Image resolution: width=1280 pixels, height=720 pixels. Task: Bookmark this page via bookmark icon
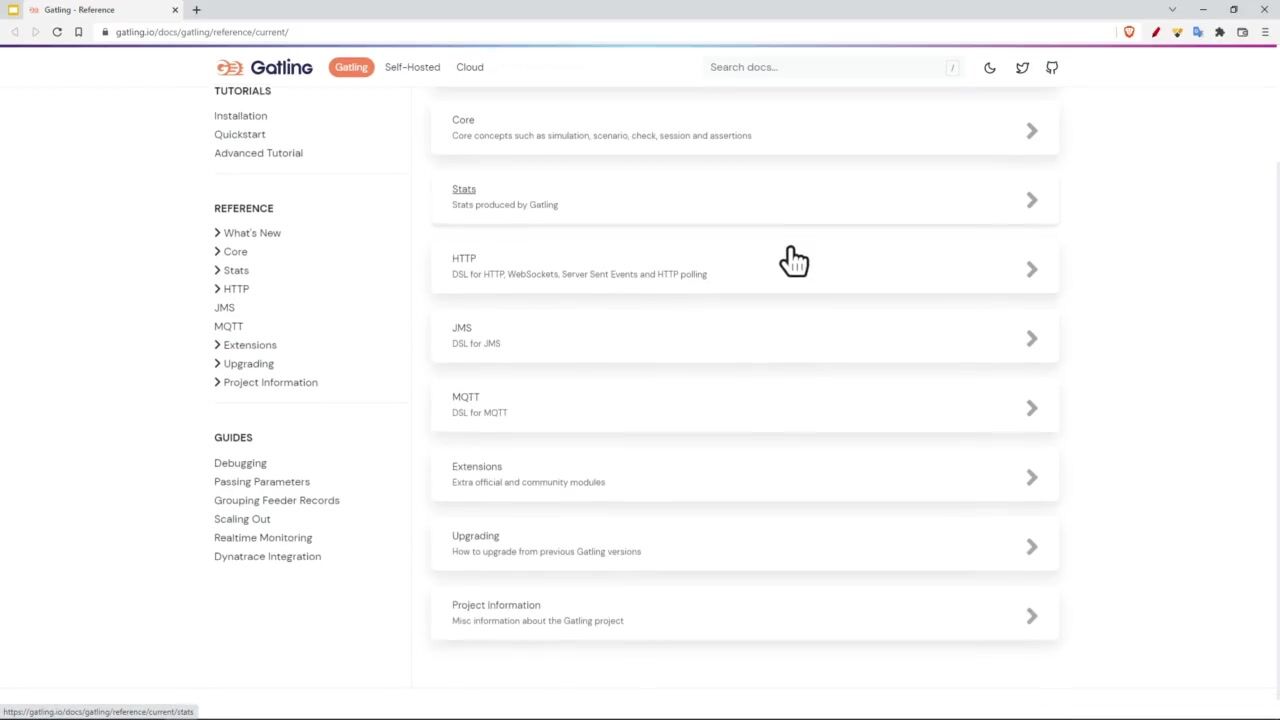78,32
